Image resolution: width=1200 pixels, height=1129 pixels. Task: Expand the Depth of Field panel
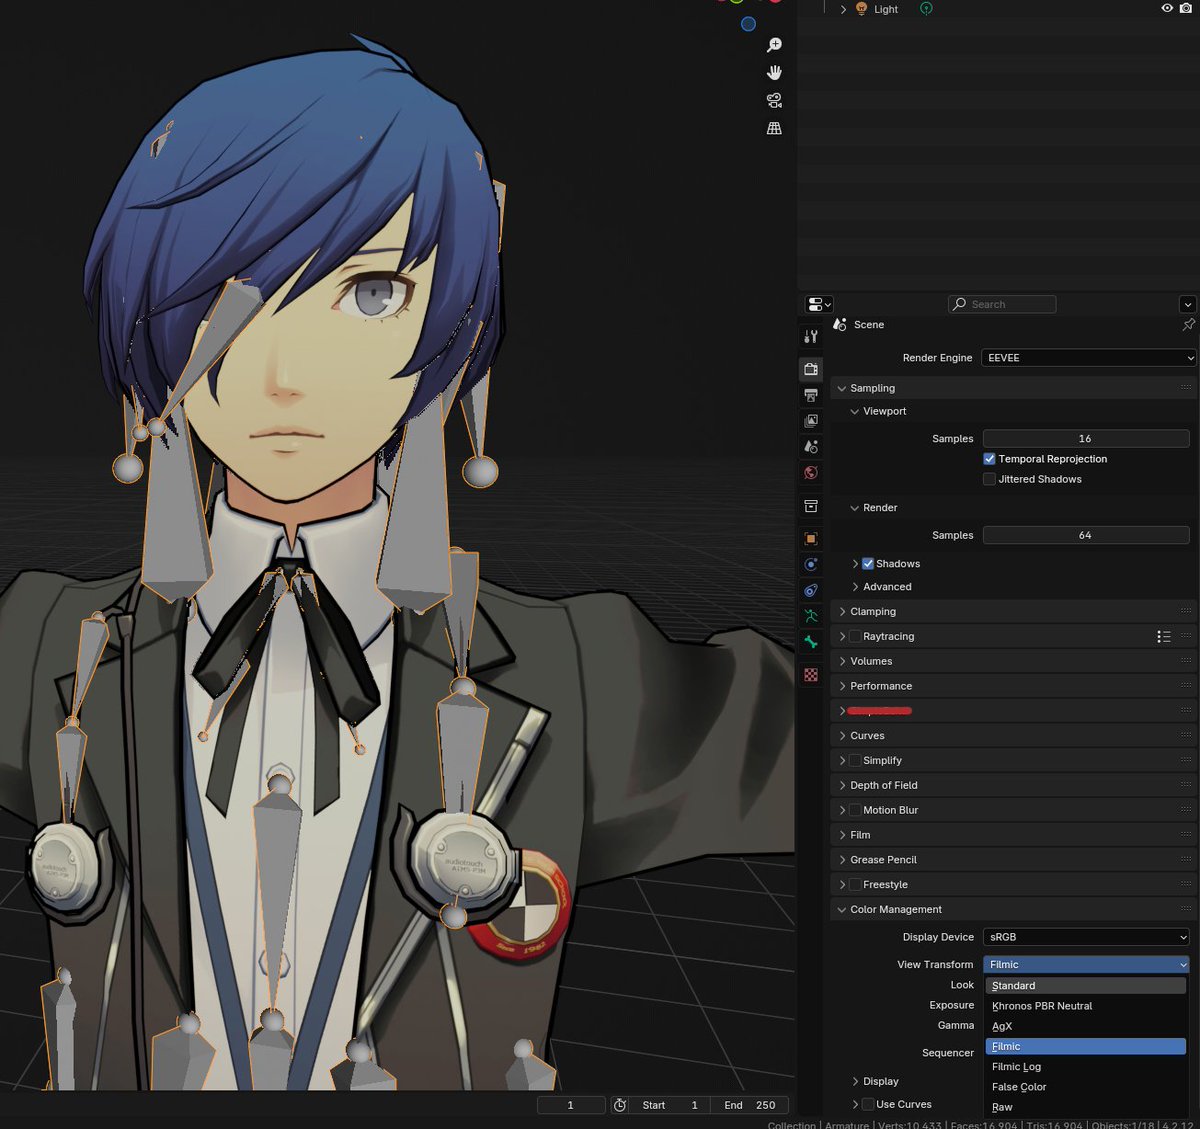[x=842, y=786]
